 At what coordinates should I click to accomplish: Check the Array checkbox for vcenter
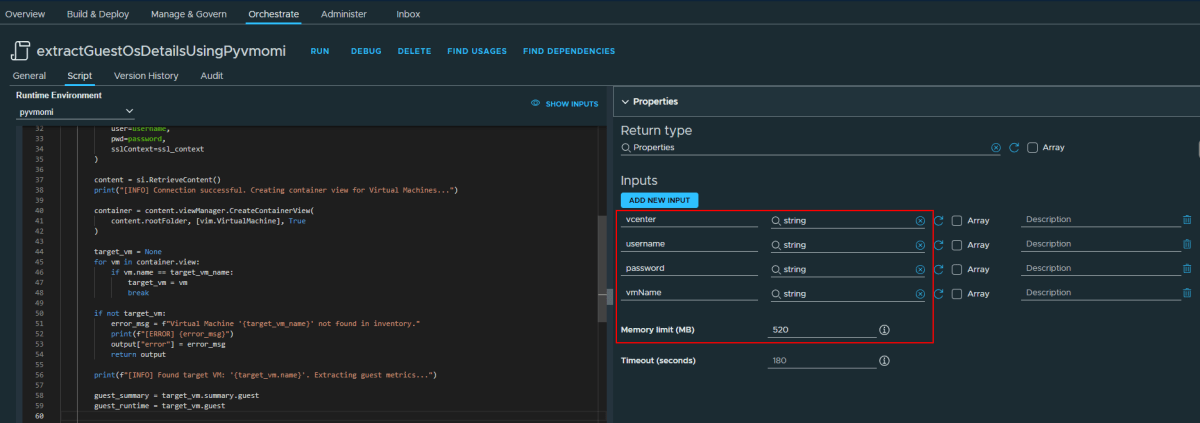(957, 220)
